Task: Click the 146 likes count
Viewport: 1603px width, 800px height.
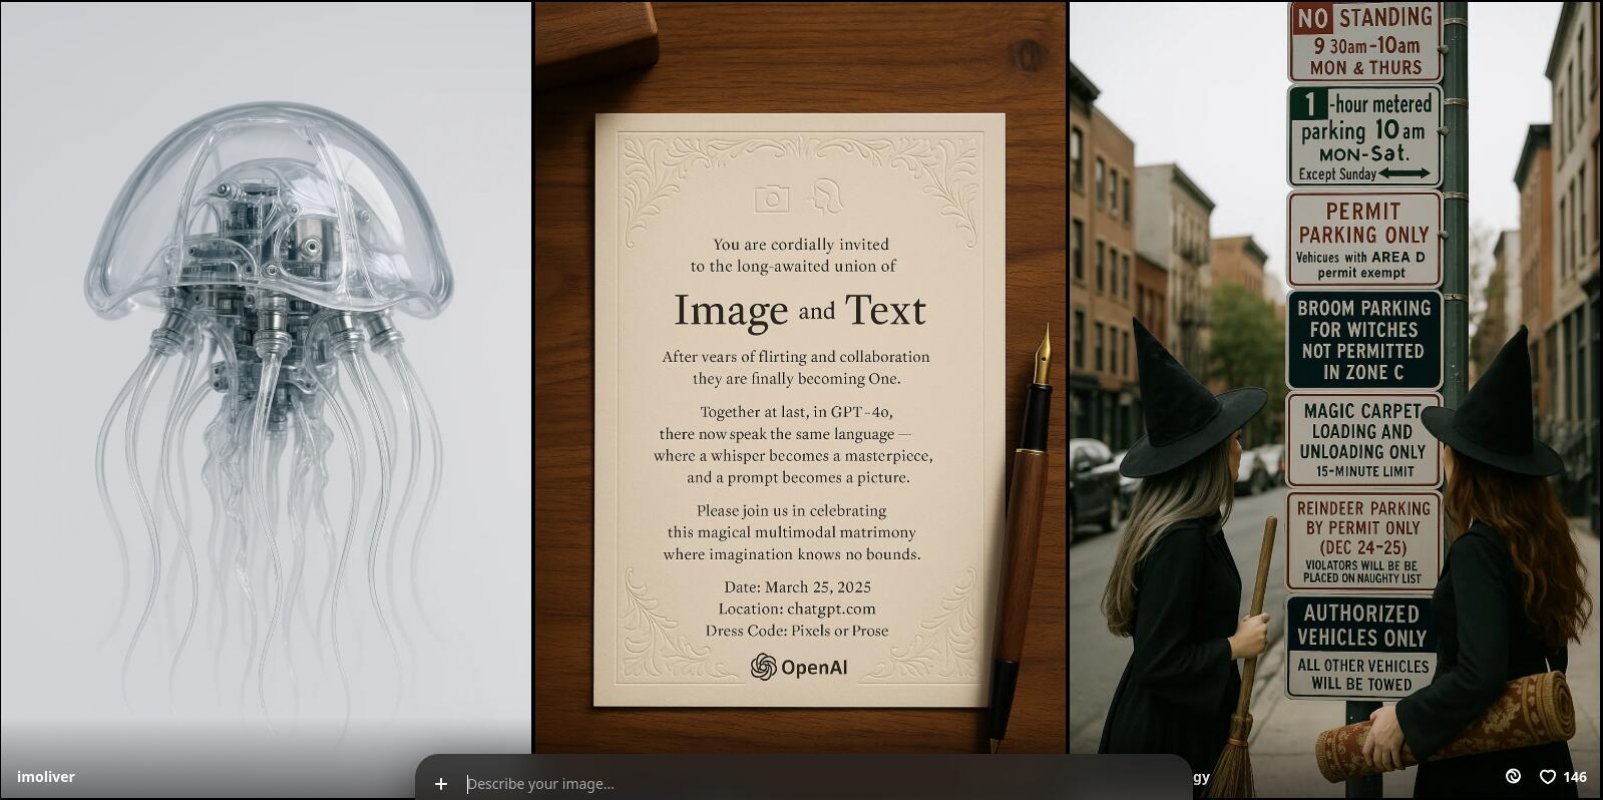Action: click(x=1575, y=777)
